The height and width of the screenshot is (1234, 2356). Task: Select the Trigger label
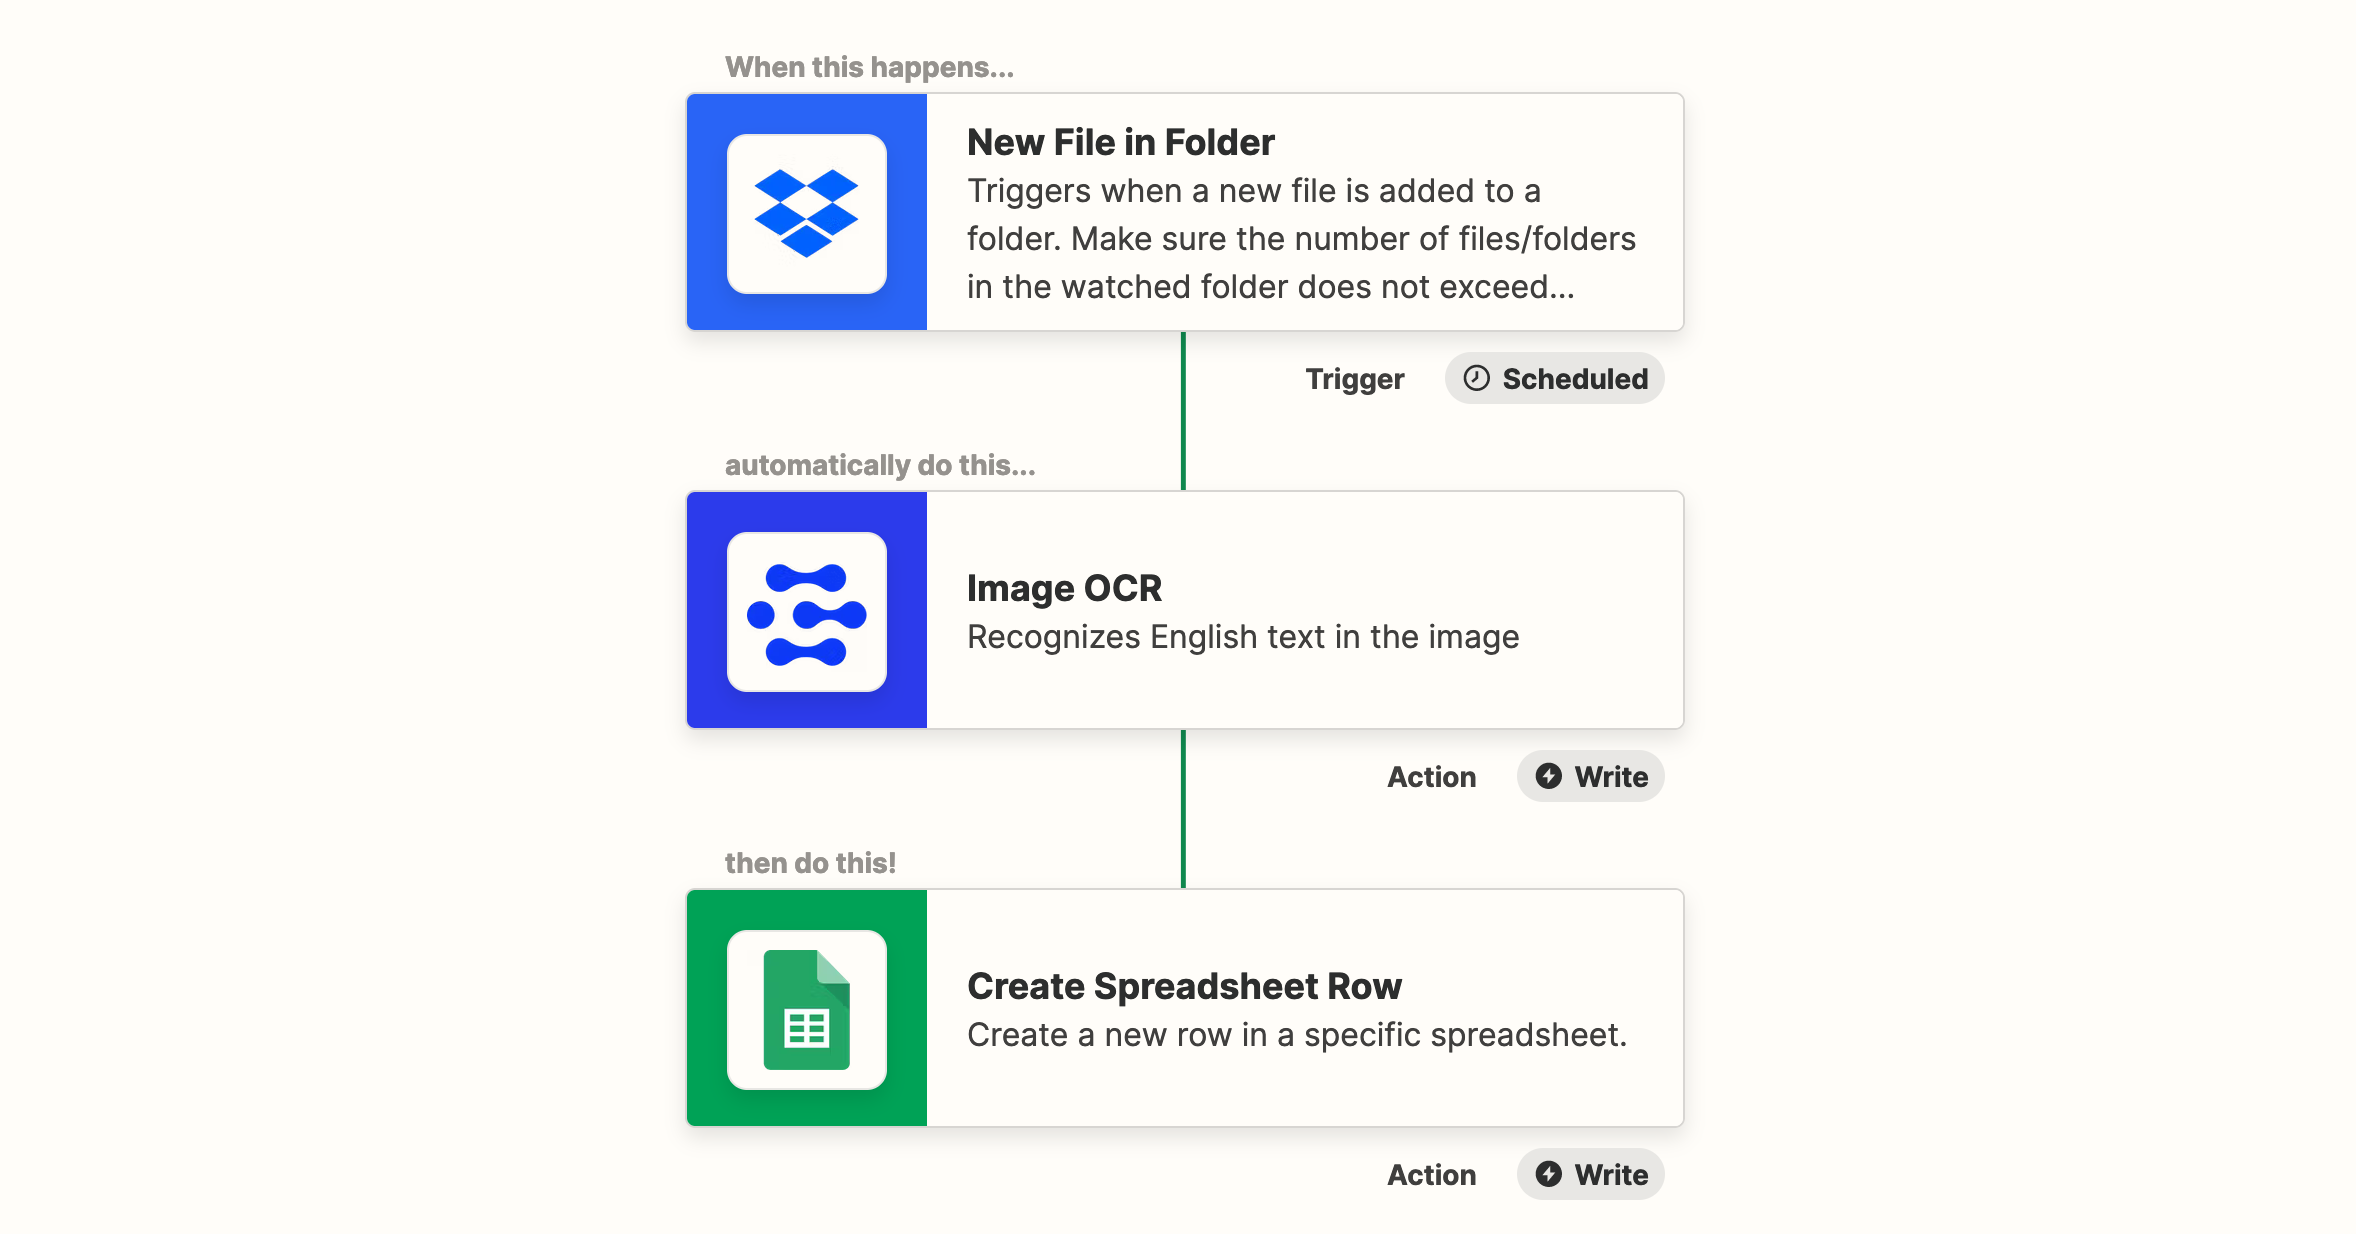[x=1354, y=378]
